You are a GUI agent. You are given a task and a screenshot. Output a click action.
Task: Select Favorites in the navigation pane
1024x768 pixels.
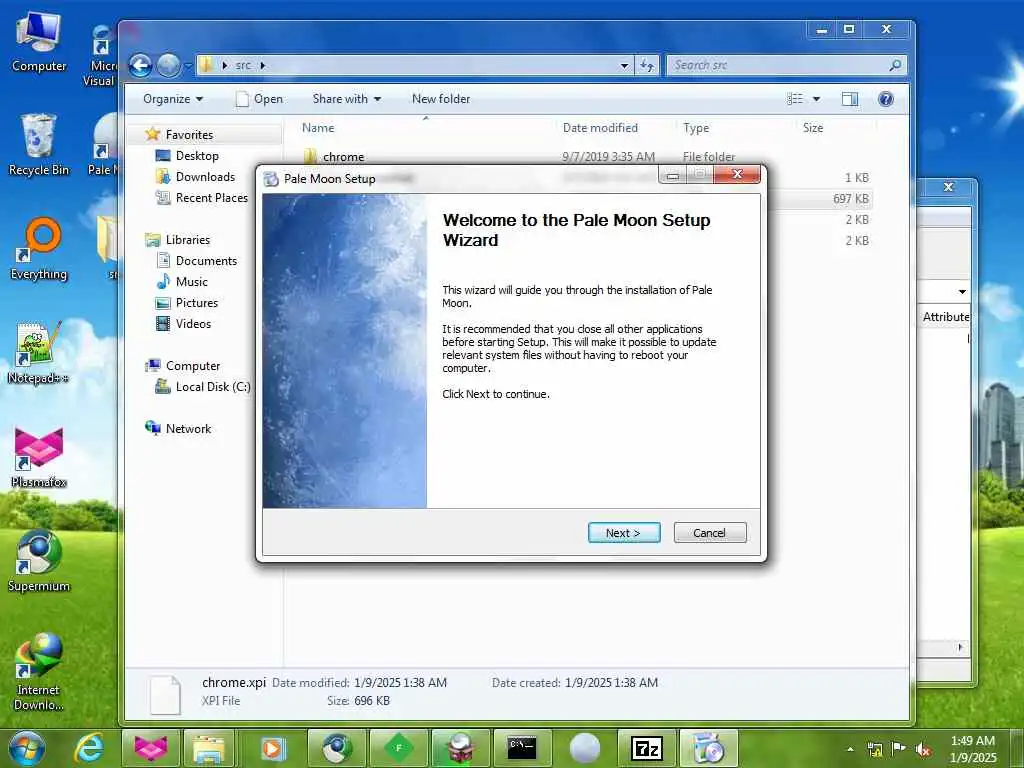click(189, 135)
